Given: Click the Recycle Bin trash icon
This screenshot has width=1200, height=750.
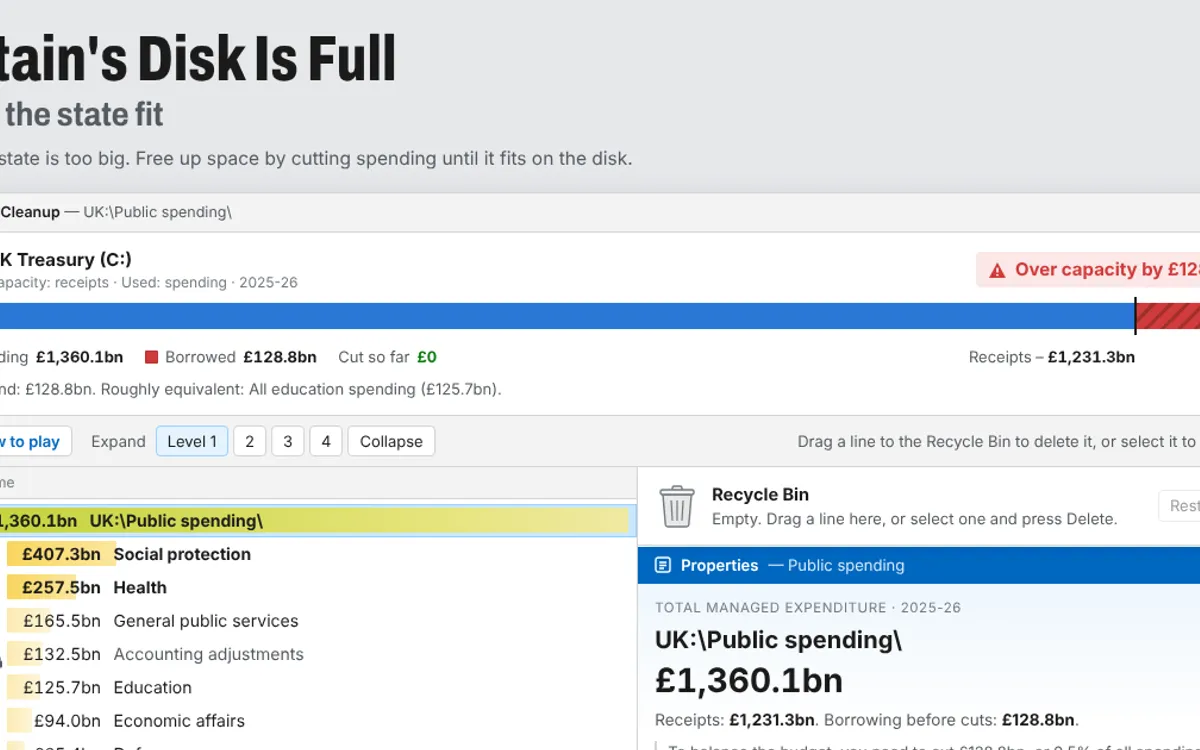Looking at the screenshot, I should coord(677,507).
